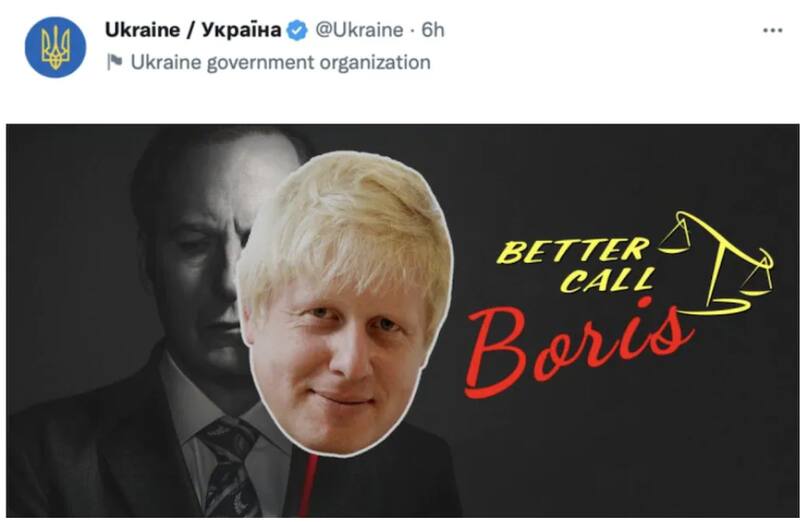The image size is (800, 522).
Task: Open the three-dot more options menu
Action: 772,31
